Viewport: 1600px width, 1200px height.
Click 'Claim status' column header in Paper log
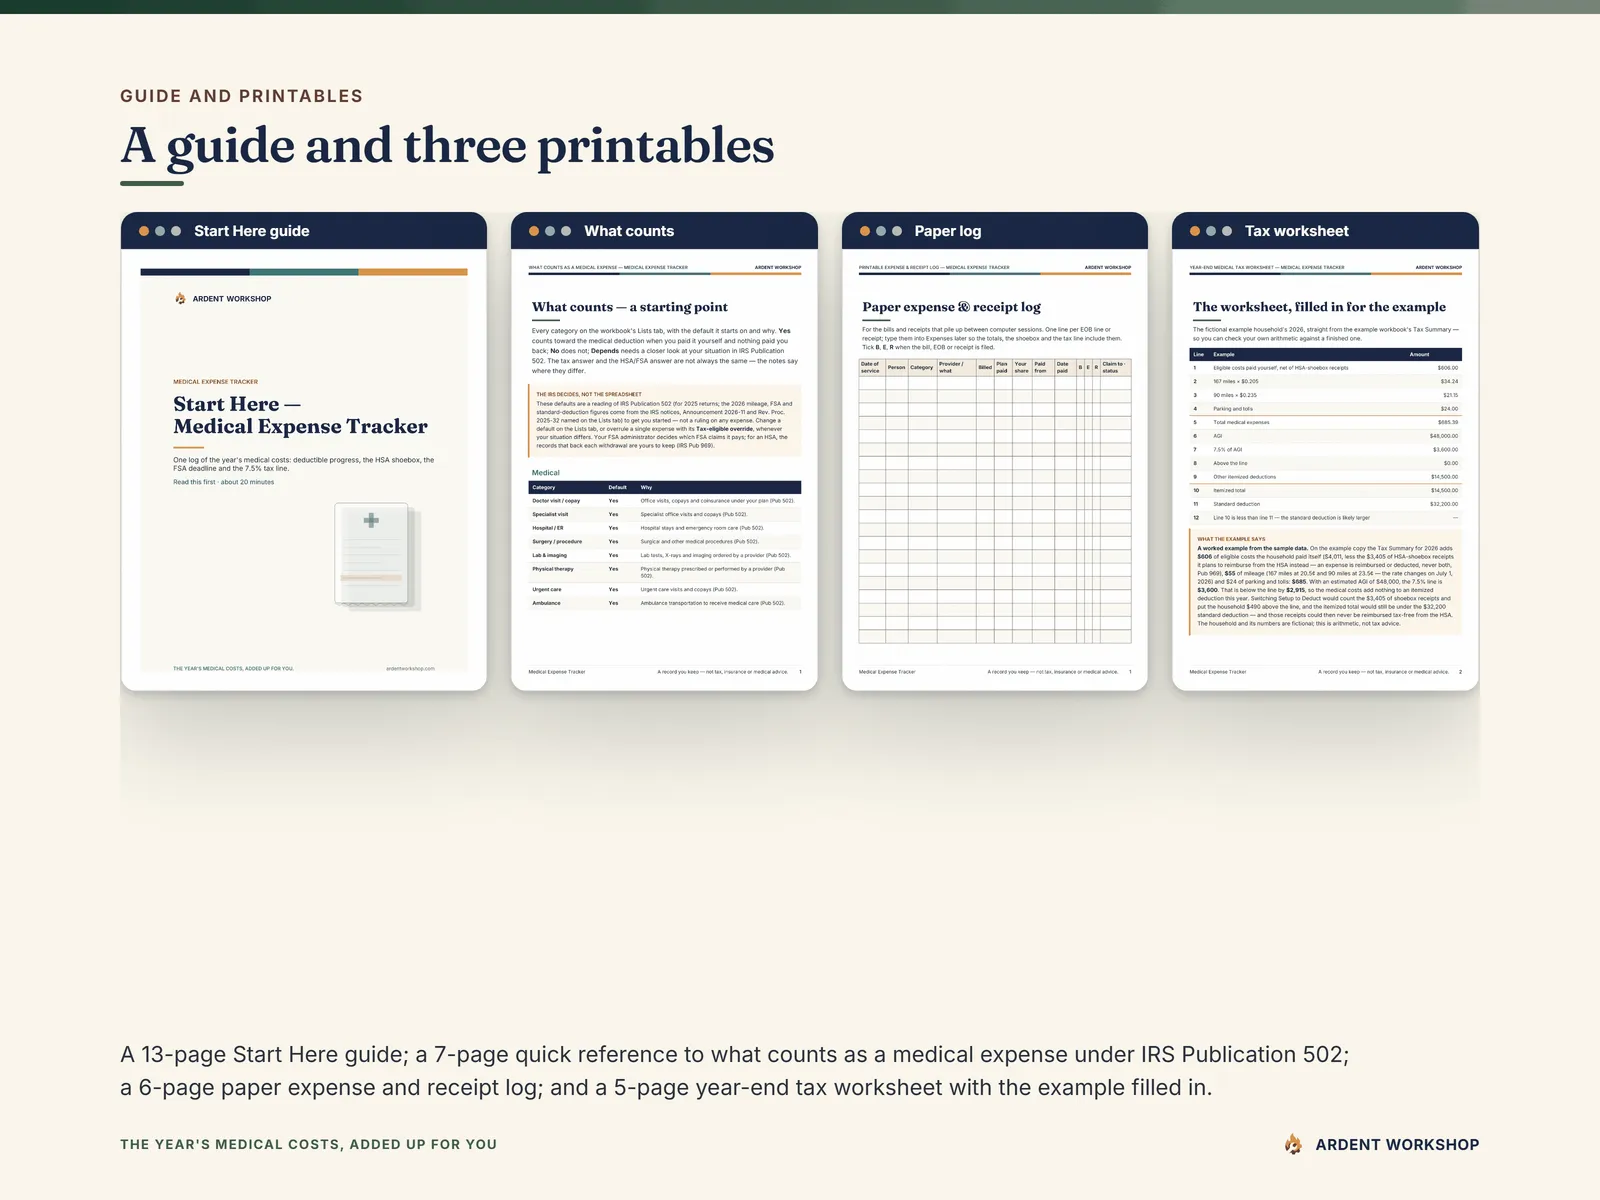[1114, 367]
